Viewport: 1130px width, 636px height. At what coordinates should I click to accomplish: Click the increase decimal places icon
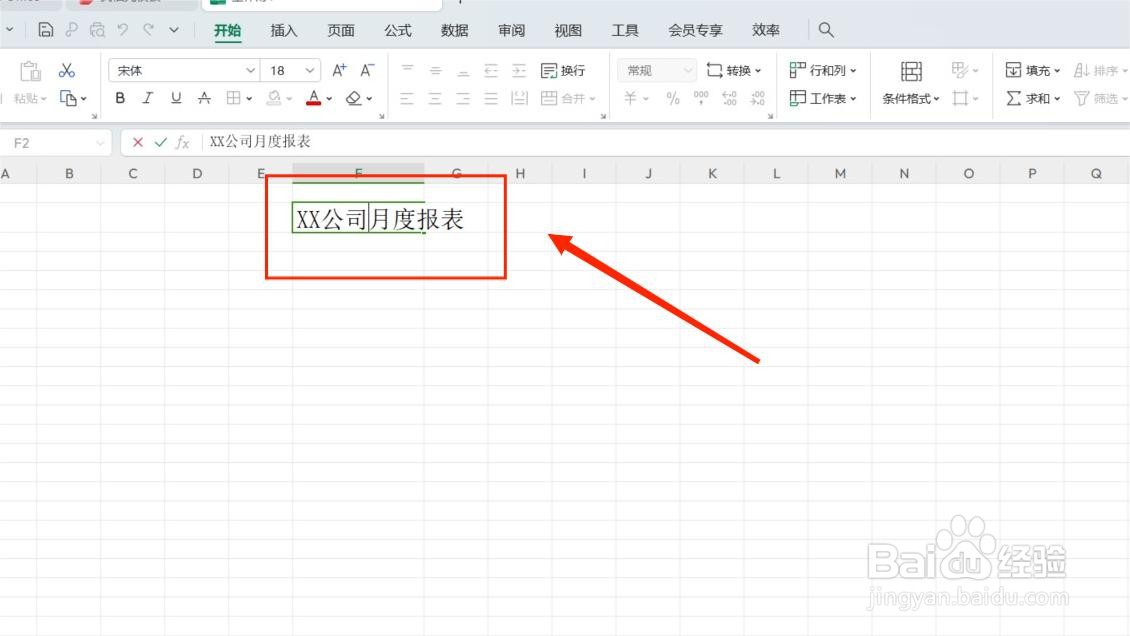point(729,97)
